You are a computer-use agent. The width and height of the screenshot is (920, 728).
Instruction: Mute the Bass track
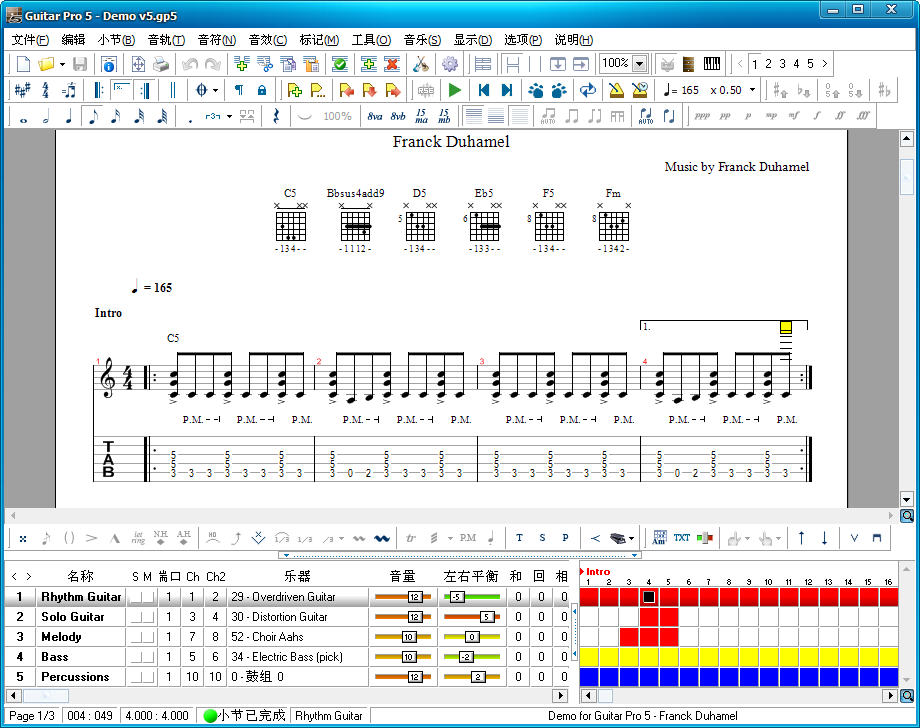click(x=148, y=657)
